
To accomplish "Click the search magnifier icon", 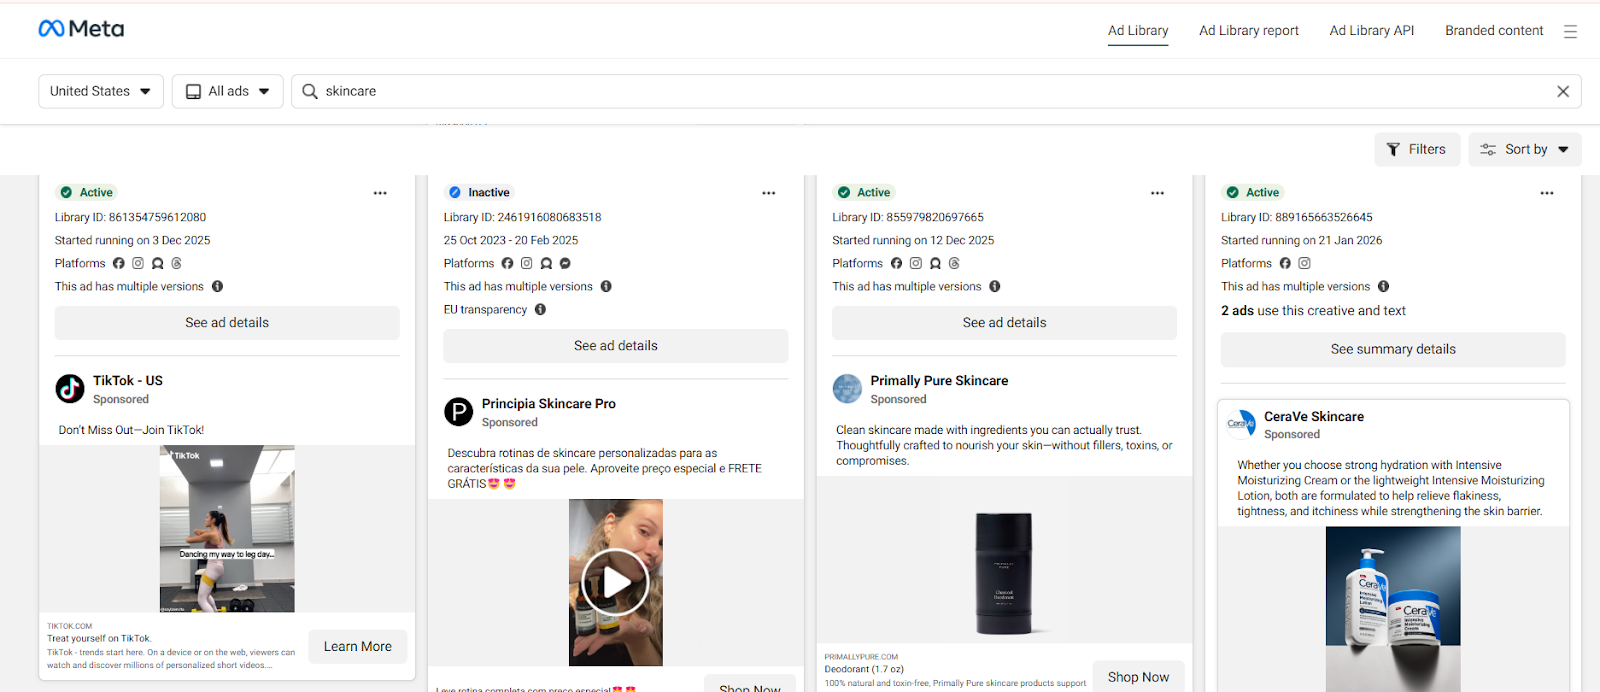I will click(310, 91).
